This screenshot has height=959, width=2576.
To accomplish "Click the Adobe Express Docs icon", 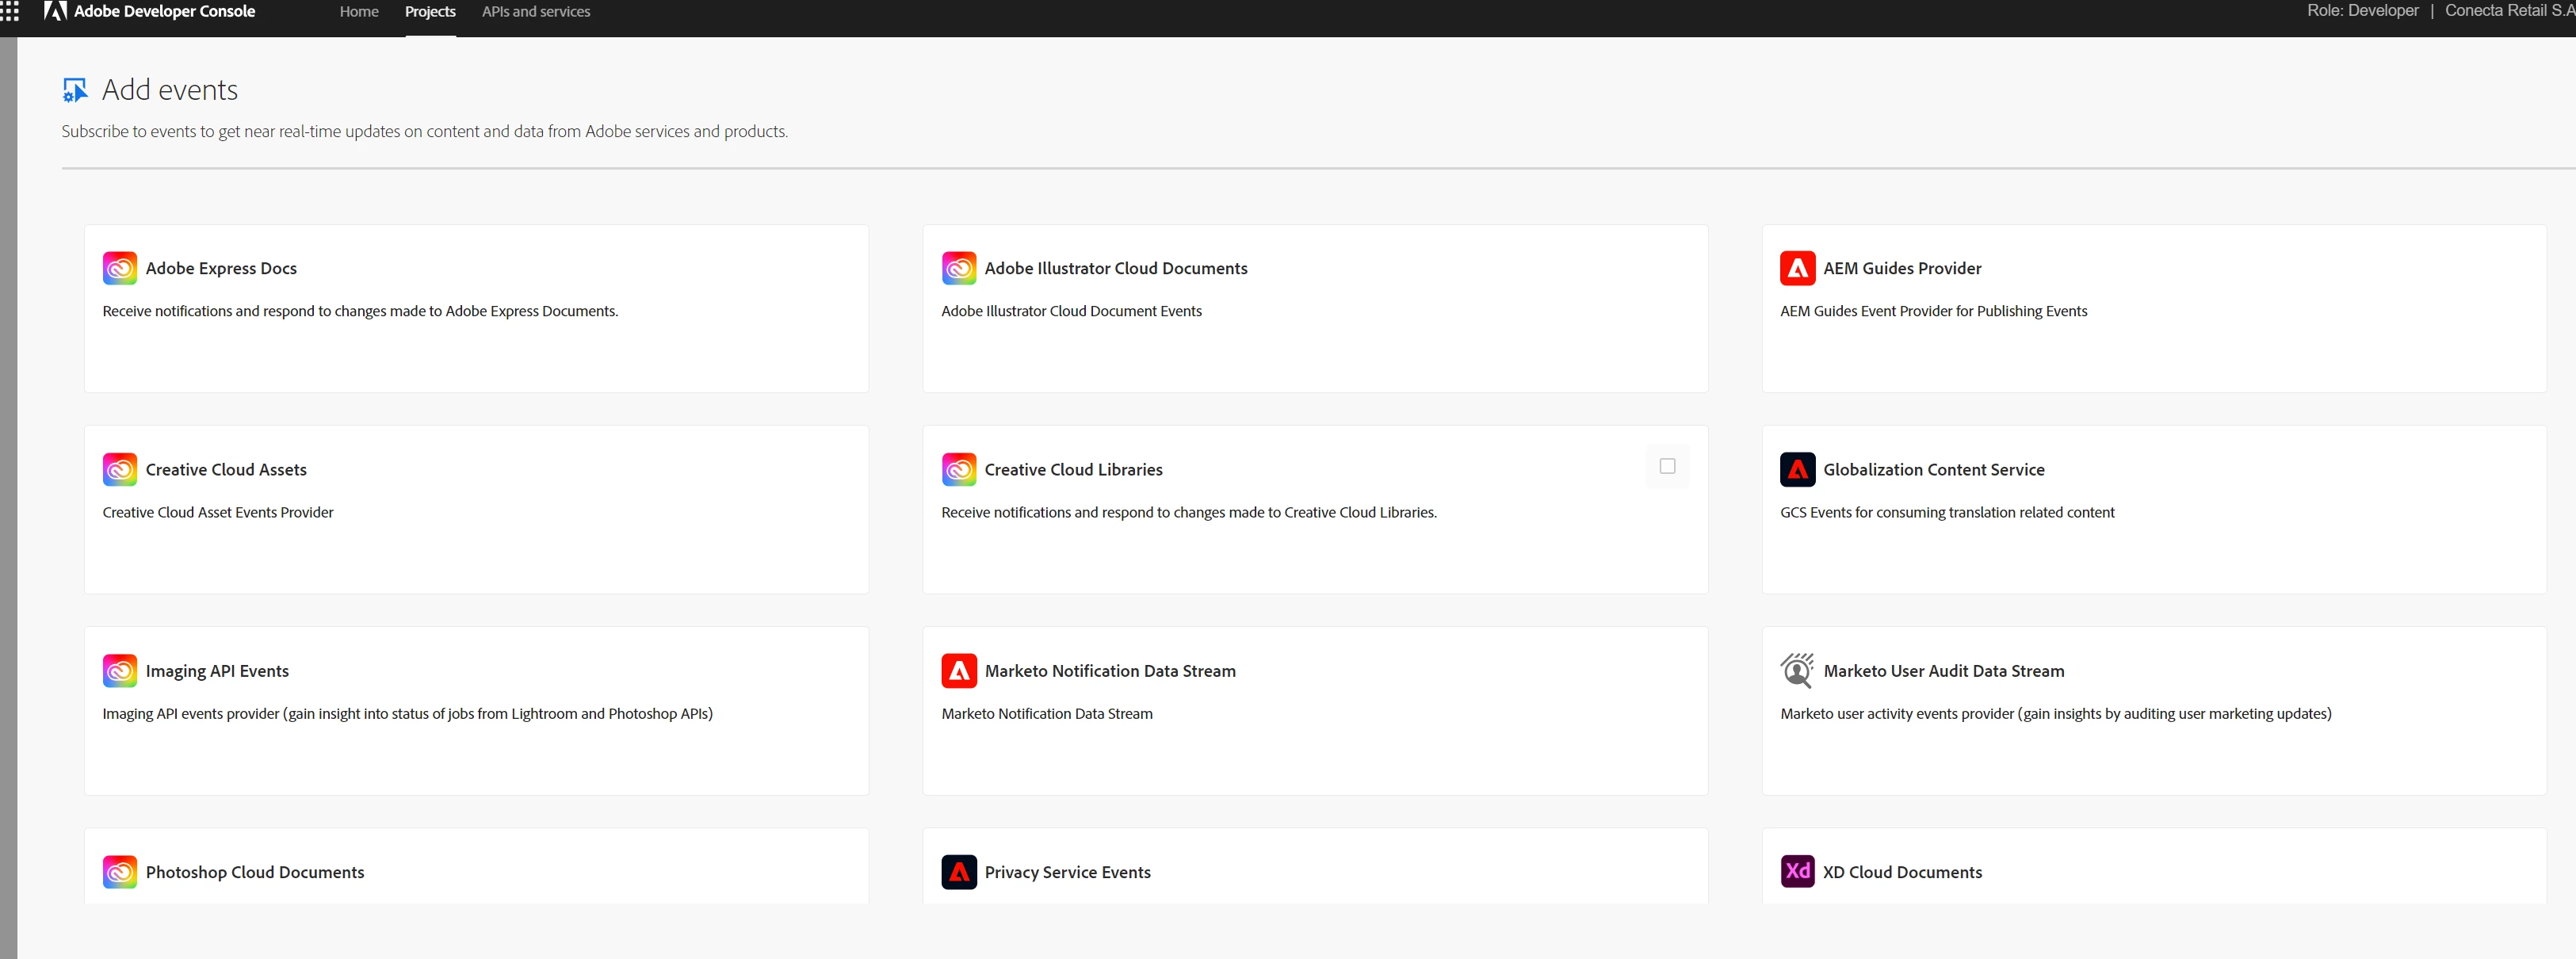I will (x=120, y=268).
